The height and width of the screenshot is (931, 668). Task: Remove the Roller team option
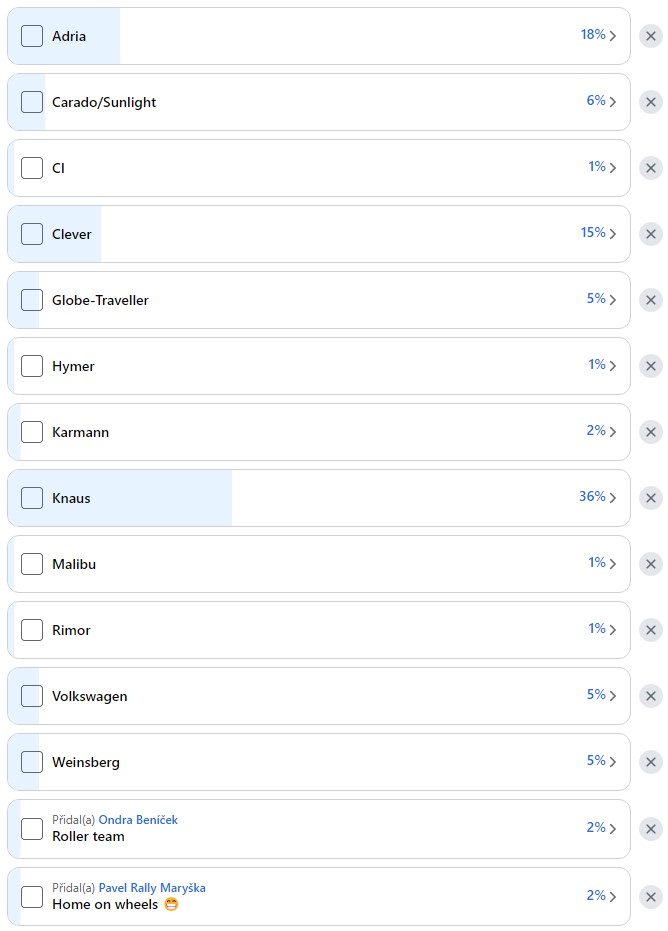(651, 829)
